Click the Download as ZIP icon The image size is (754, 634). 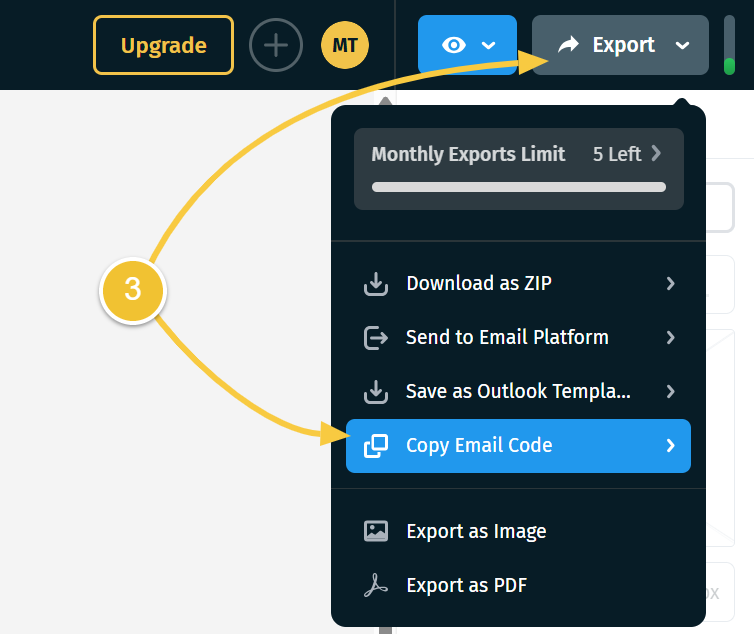coord(376,284)
